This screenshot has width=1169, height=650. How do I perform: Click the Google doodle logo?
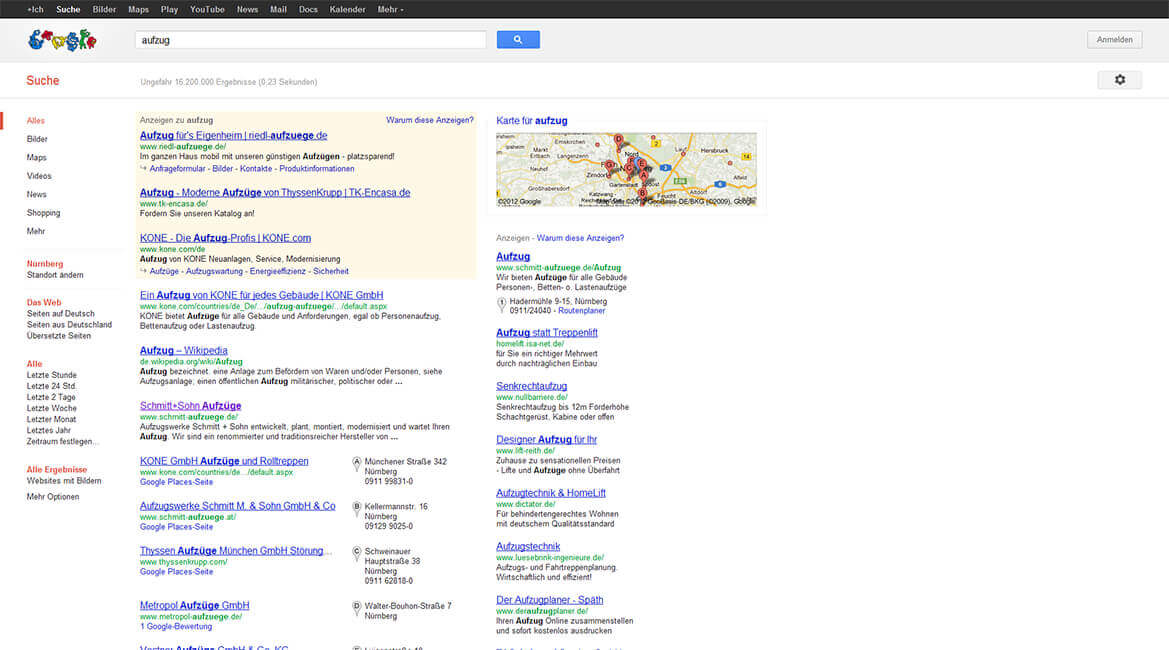coord(63,40)
